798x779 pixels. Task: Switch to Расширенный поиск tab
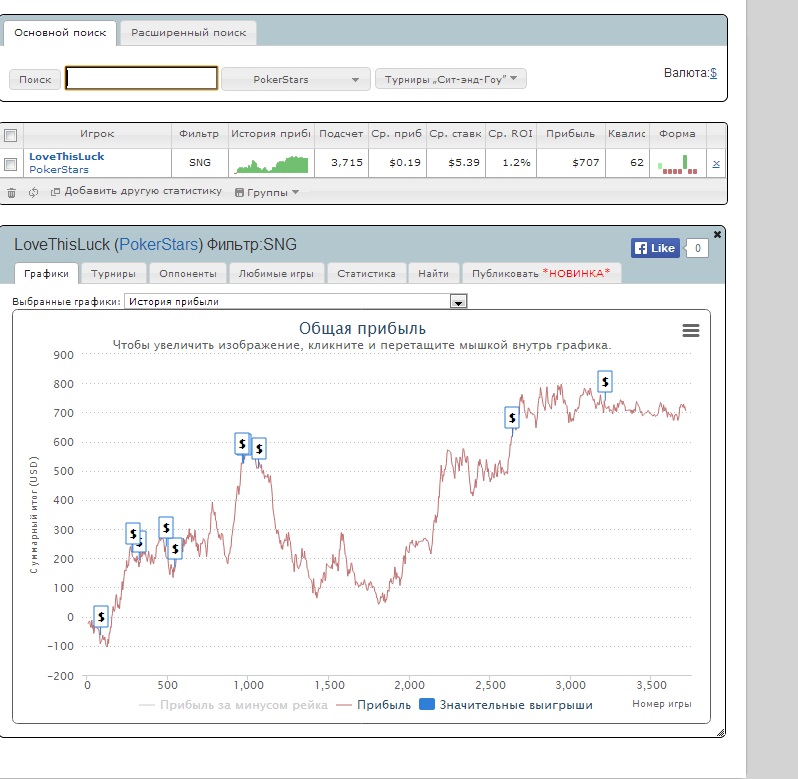(x=188, y=33)
